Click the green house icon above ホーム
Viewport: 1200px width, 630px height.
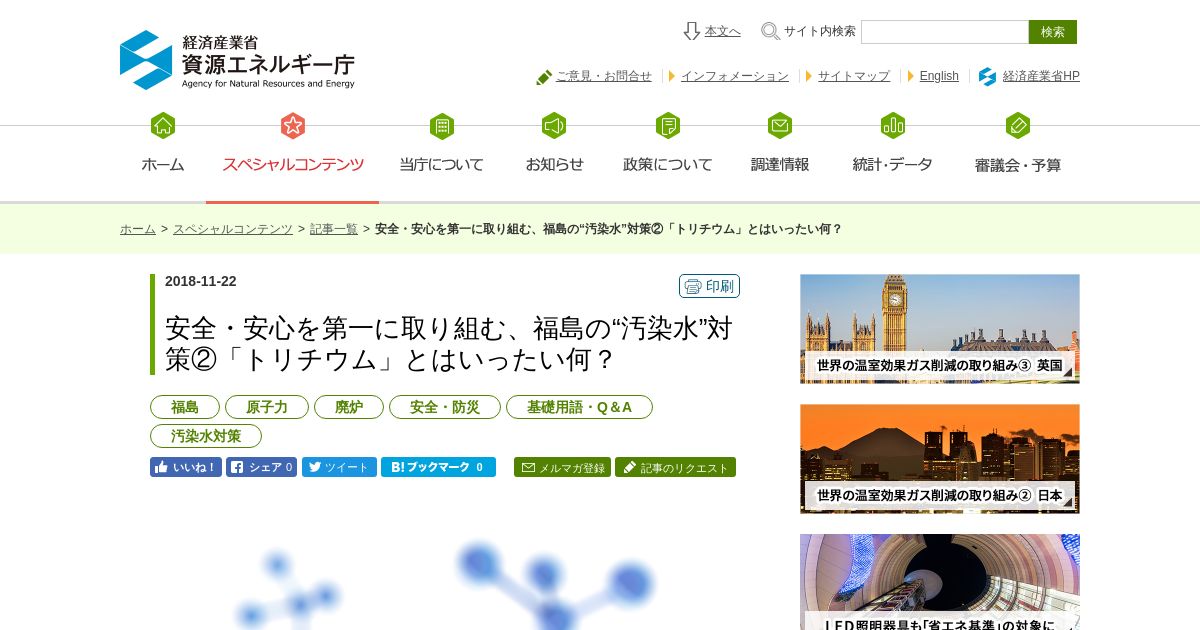click(x=163, y=126)
